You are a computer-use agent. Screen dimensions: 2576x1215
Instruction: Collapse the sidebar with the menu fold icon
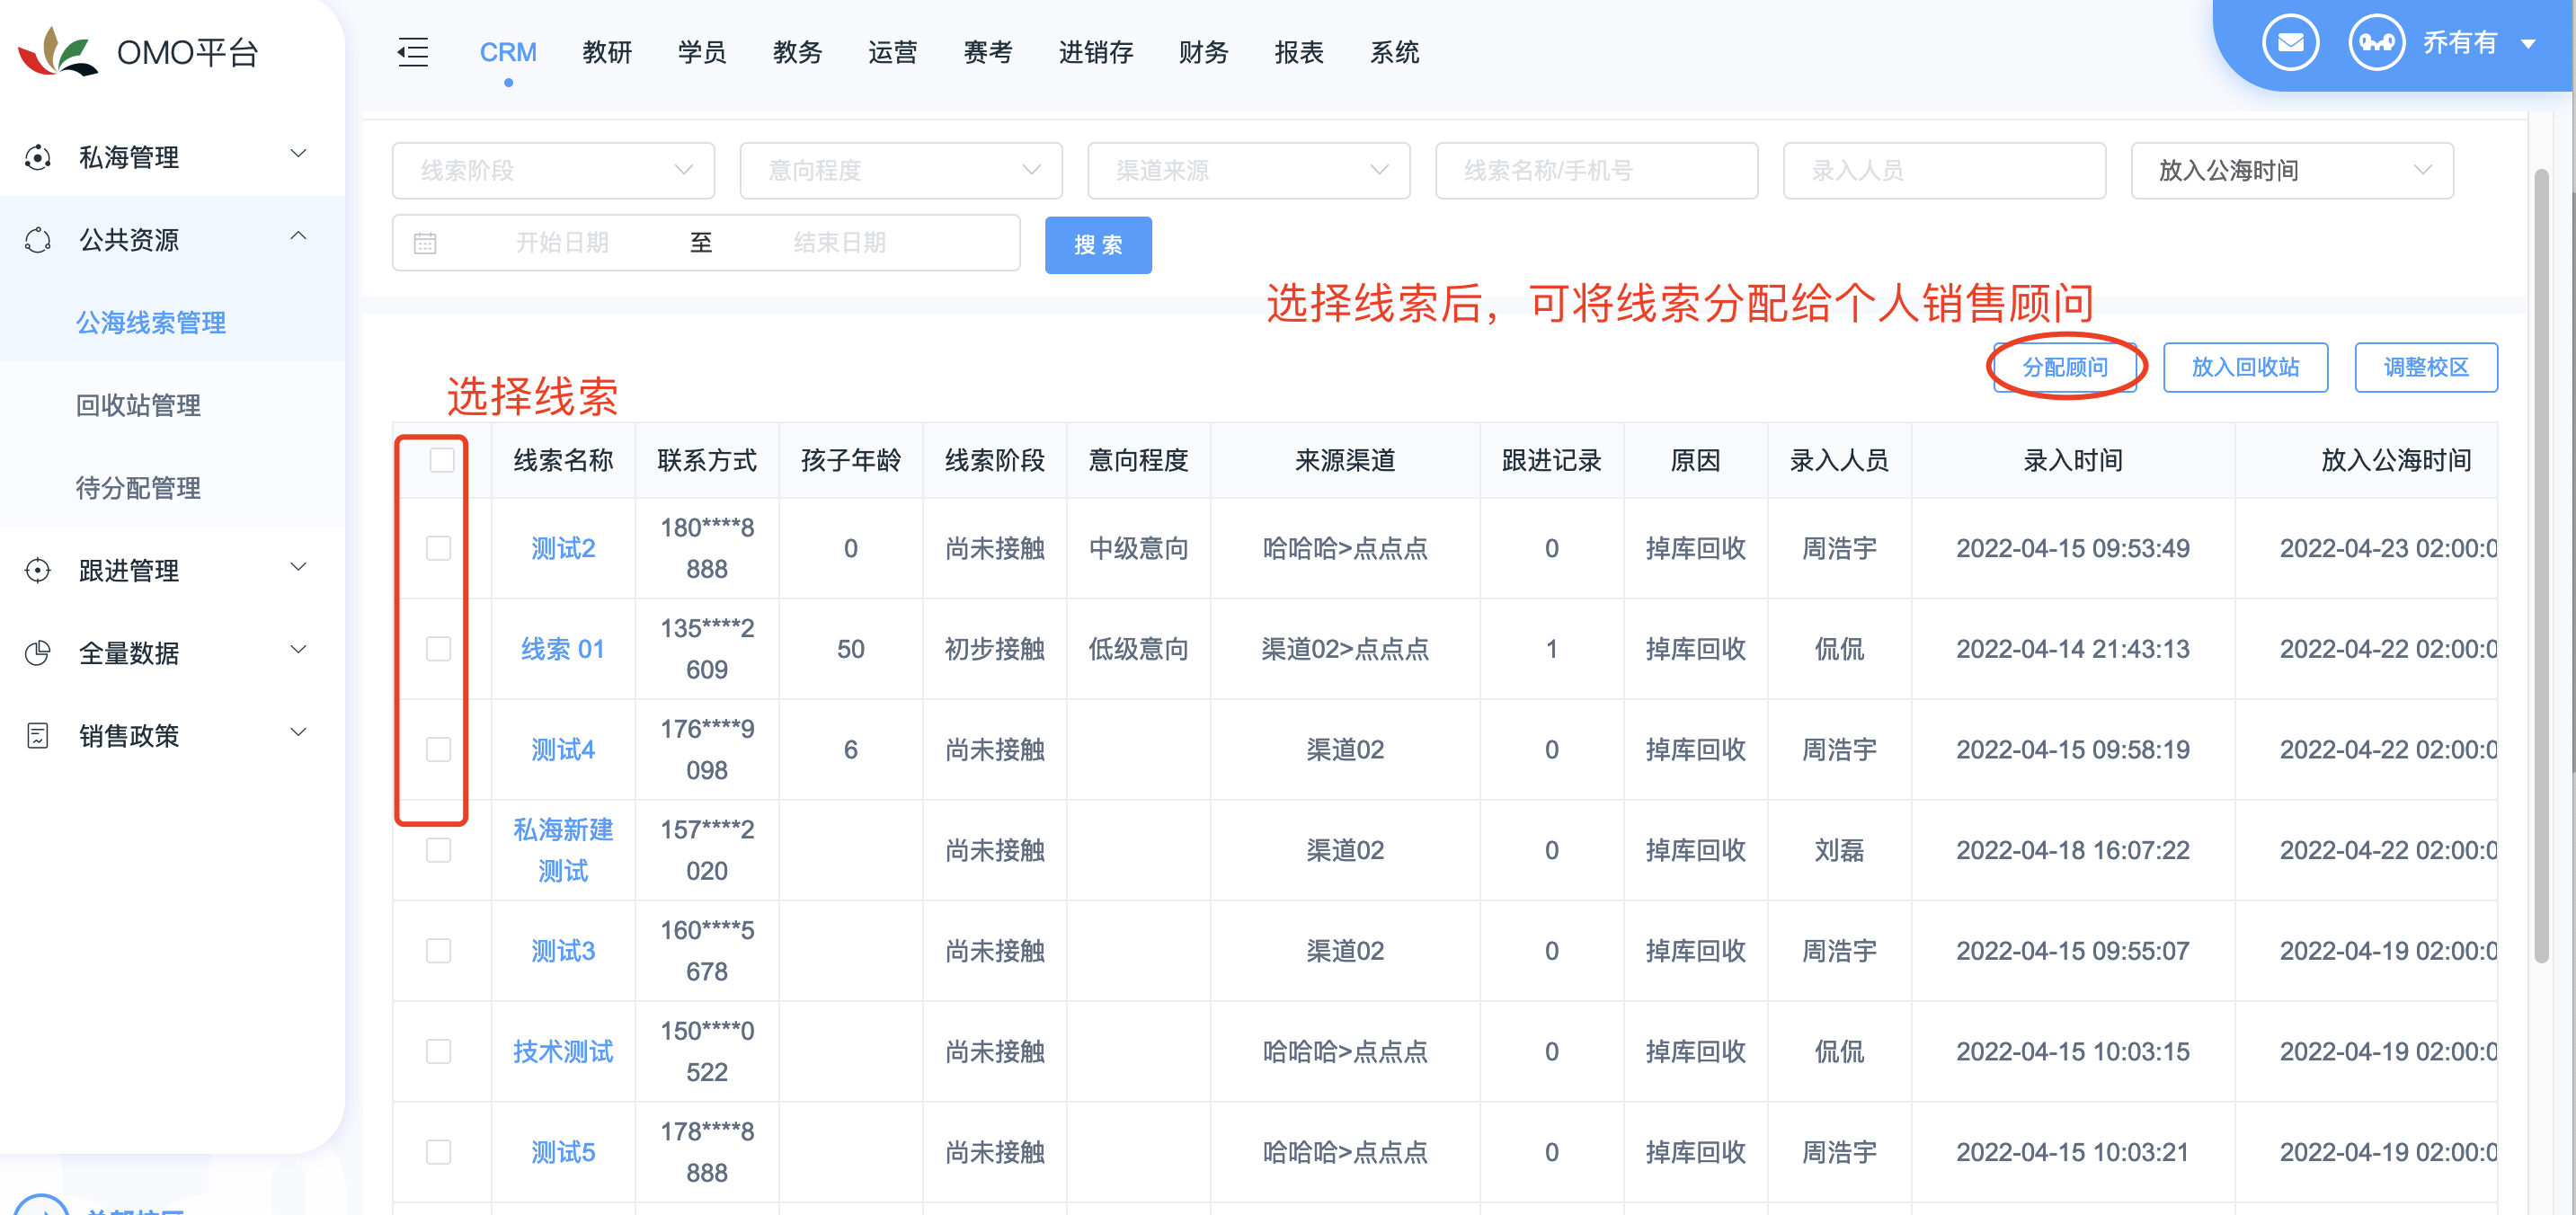tap(412, 52)
